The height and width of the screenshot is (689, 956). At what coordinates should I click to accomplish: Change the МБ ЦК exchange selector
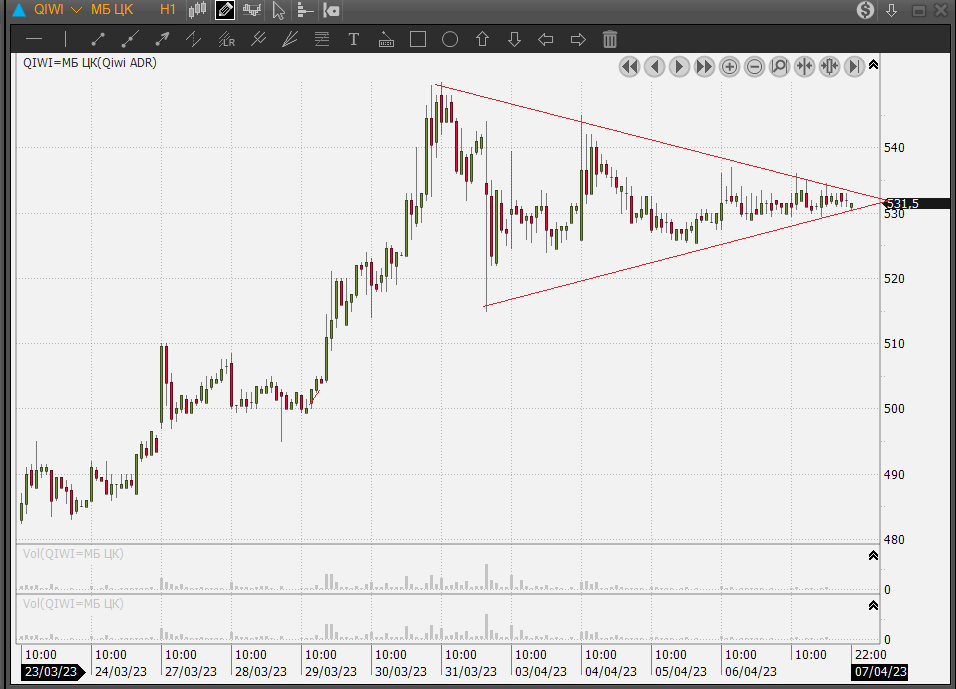pos(112,10)
